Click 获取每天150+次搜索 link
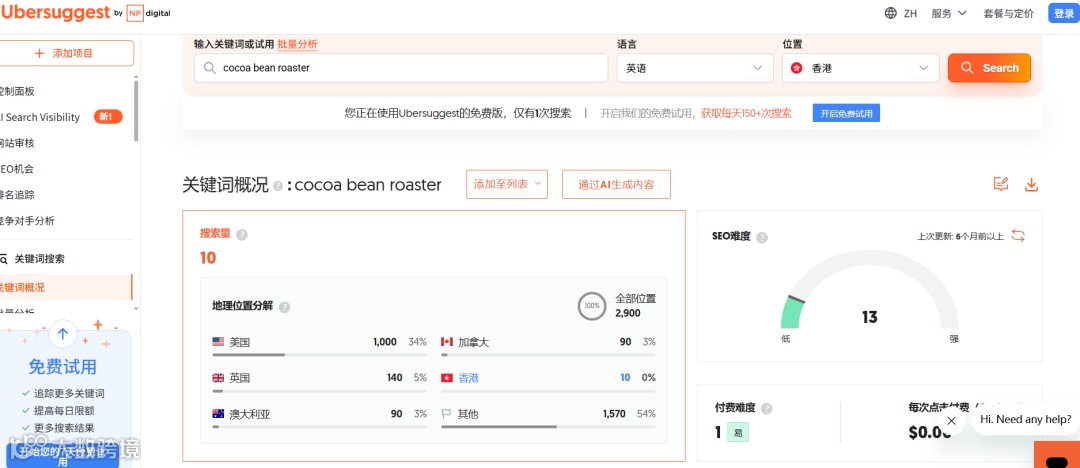Image resolution: width=1080 pixels, height=468 pixels. [747, 114]
